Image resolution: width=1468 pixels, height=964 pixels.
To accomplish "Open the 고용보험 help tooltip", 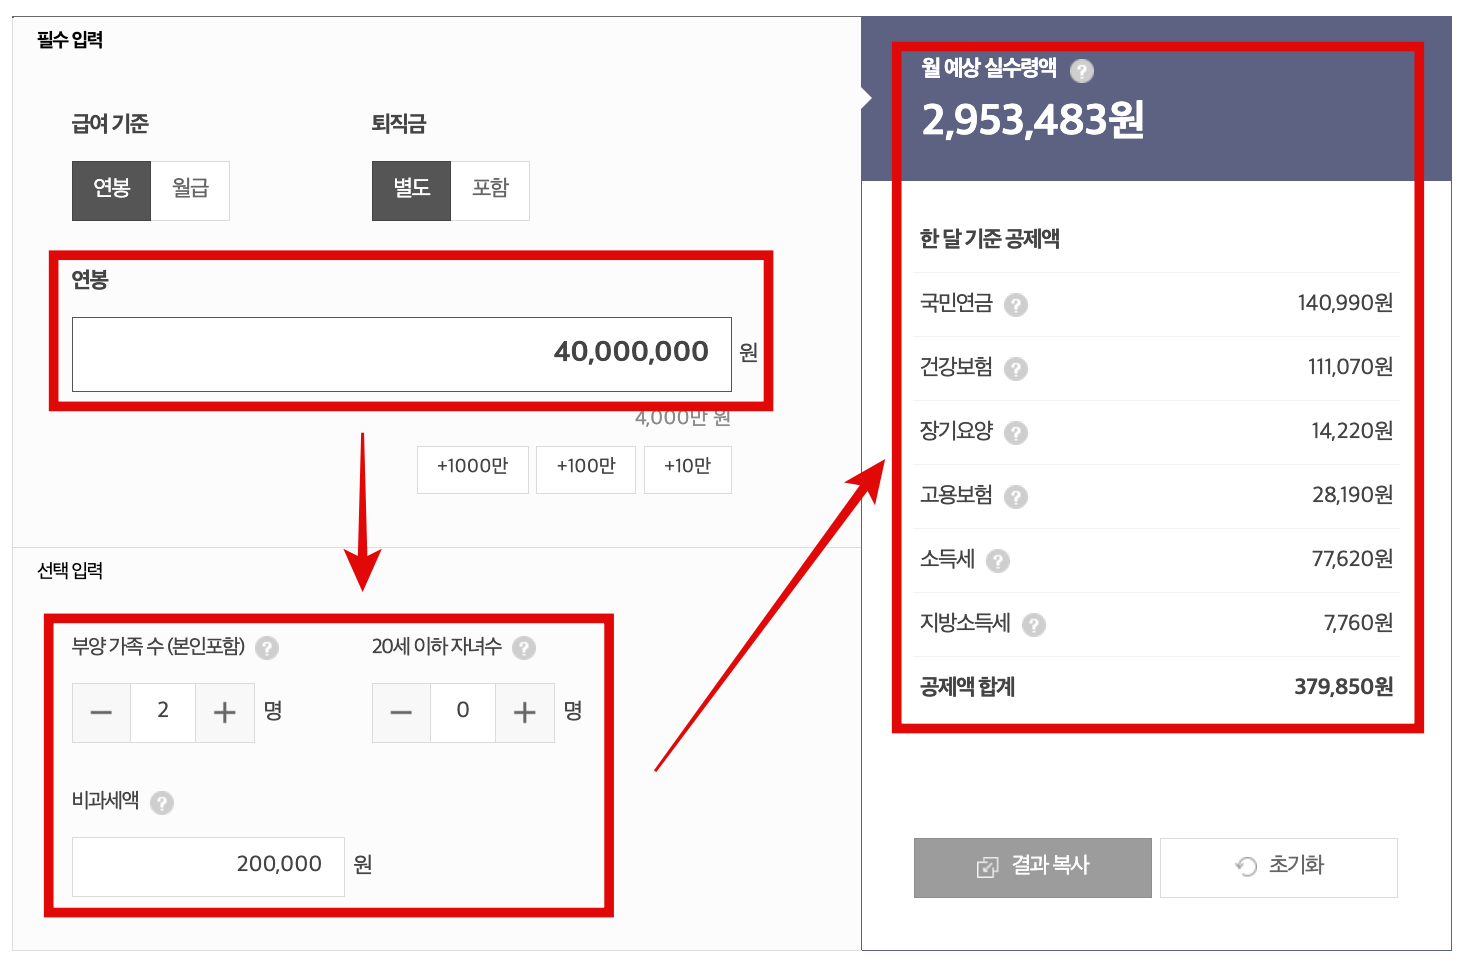I will coord(1017,496).
